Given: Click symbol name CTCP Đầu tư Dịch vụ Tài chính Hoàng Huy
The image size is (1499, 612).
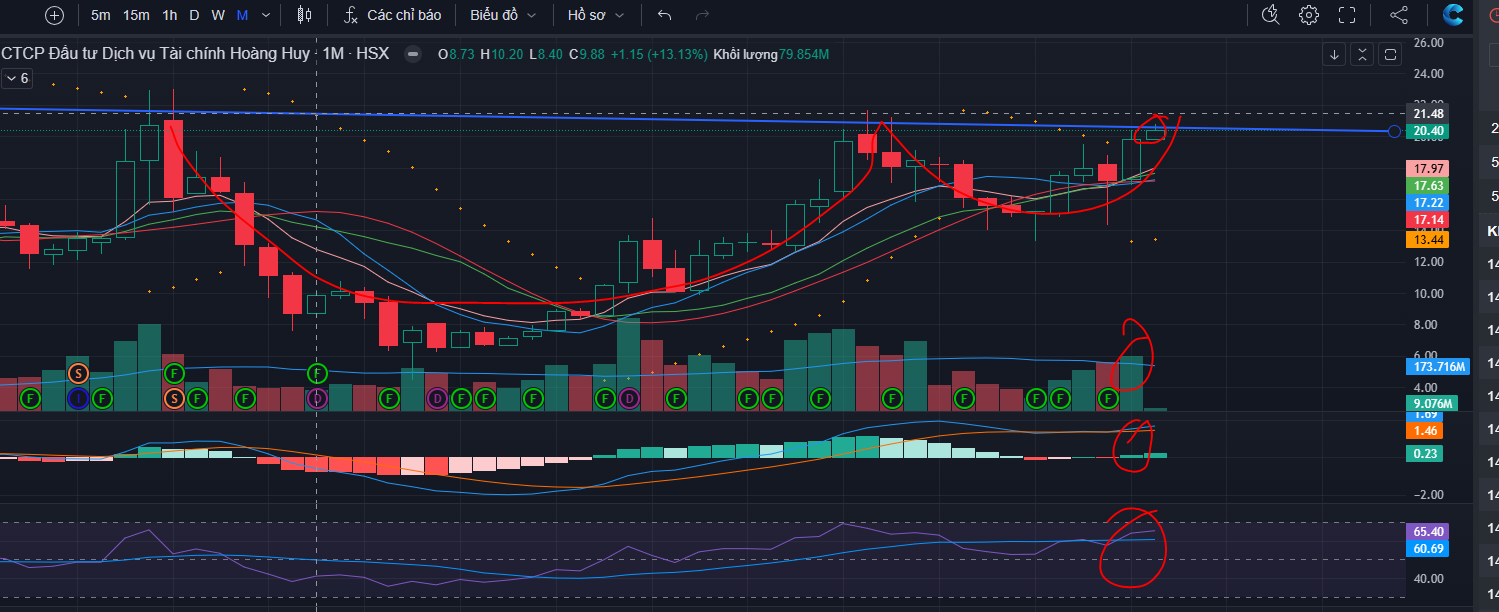Looking at the screenshot, I should click(x=155, y=54).
